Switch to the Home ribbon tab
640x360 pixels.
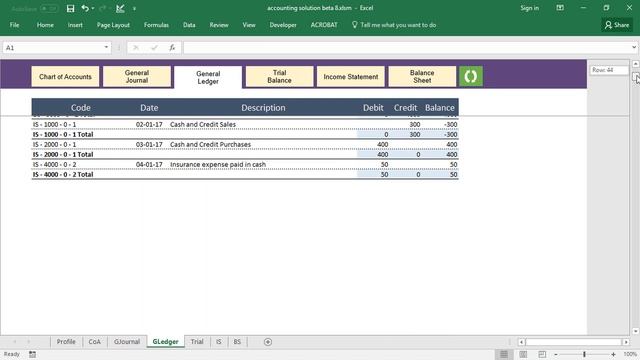[x=45, y=25]
